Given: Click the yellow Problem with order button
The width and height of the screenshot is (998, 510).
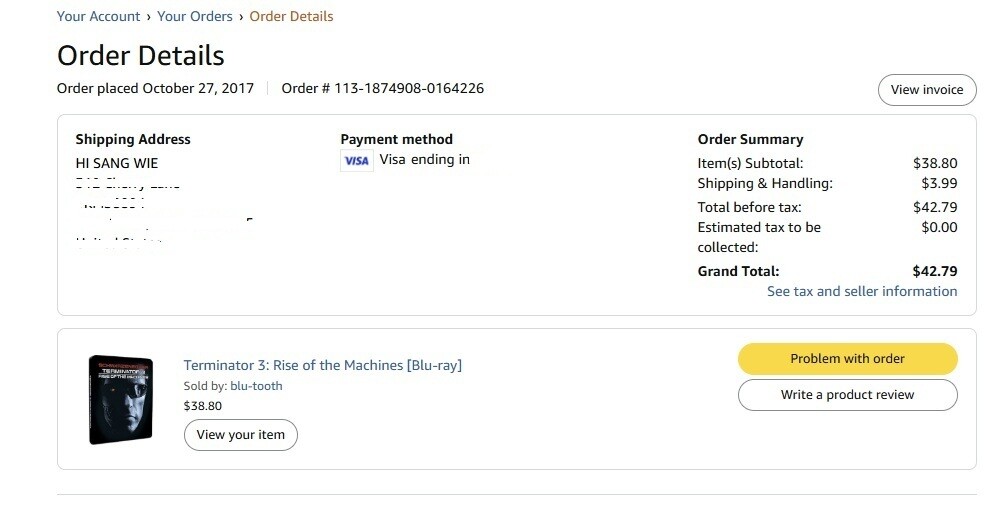Looking at the screenshot, I should [847, 359].
